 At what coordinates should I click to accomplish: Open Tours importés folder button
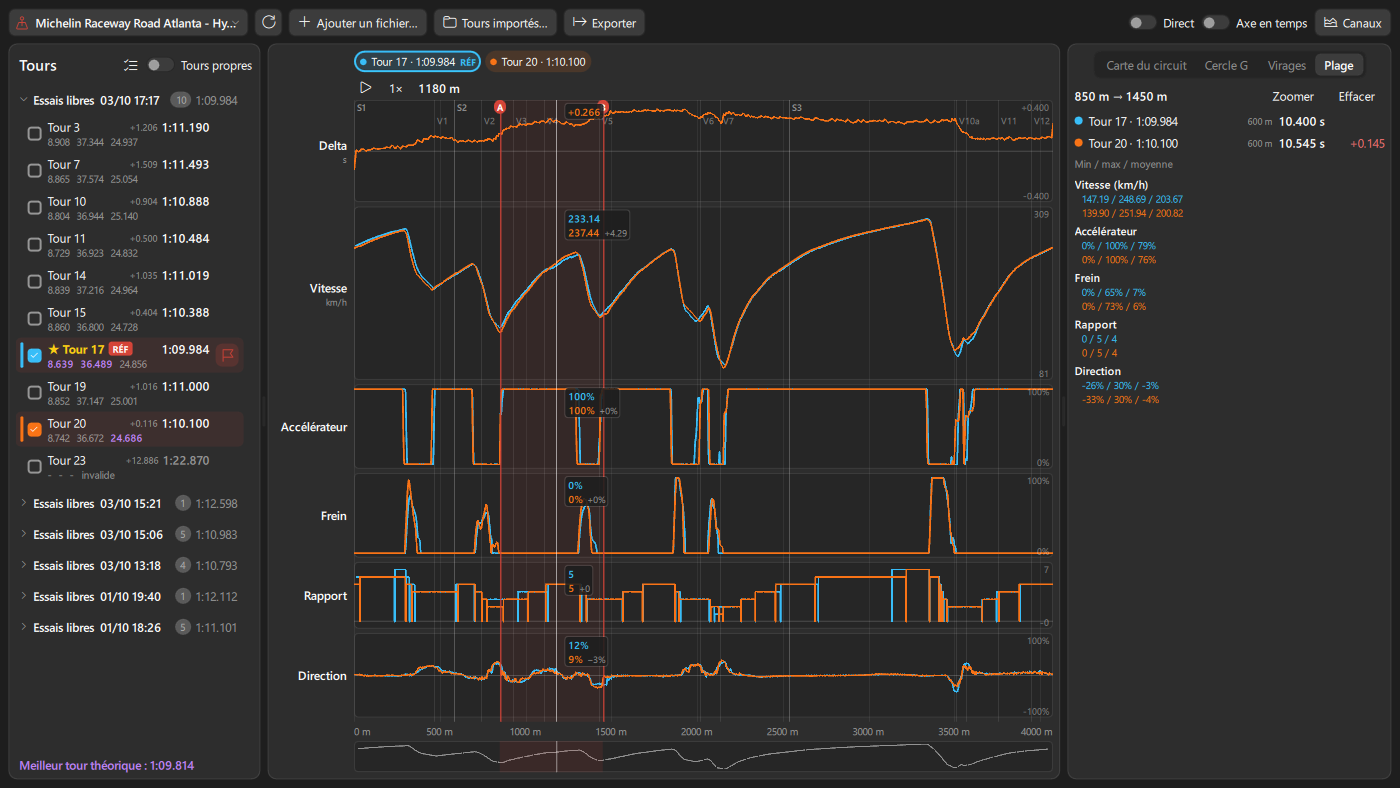495,22
